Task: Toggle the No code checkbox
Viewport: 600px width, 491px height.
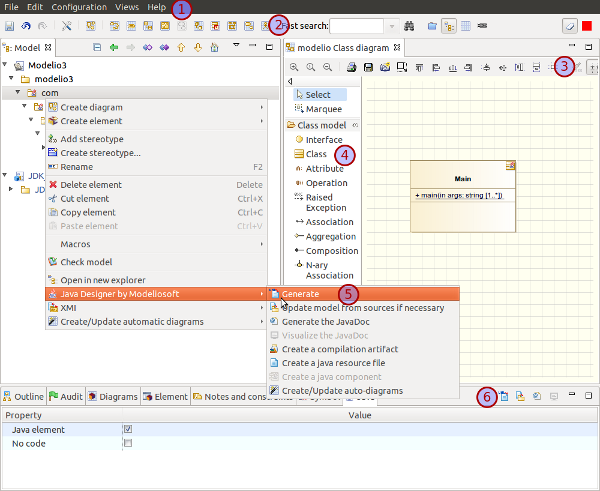Action: click(x=128, y=443)
